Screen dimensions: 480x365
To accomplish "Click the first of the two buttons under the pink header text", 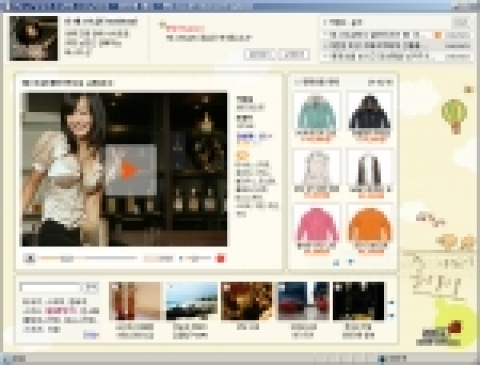I will pos(259,54).
